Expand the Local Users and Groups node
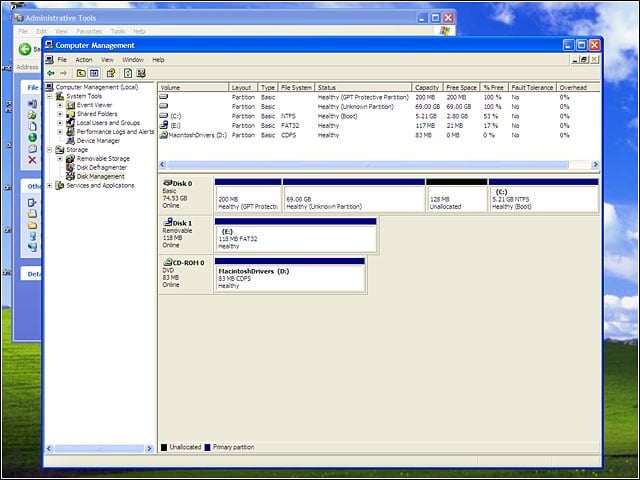The width and height of the screenshot is (640, 480). (x=60, y=123)
